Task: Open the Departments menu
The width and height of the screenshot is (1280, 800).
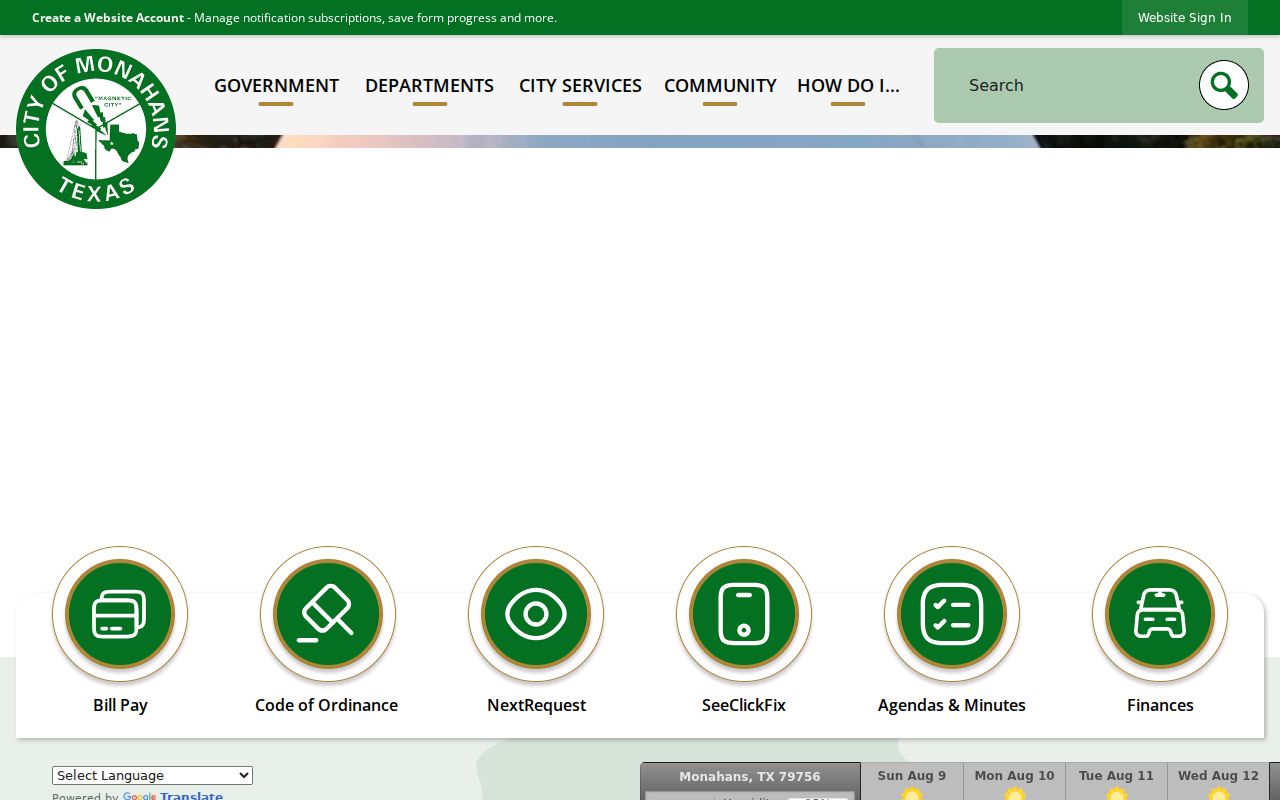Action: [429, 86]
